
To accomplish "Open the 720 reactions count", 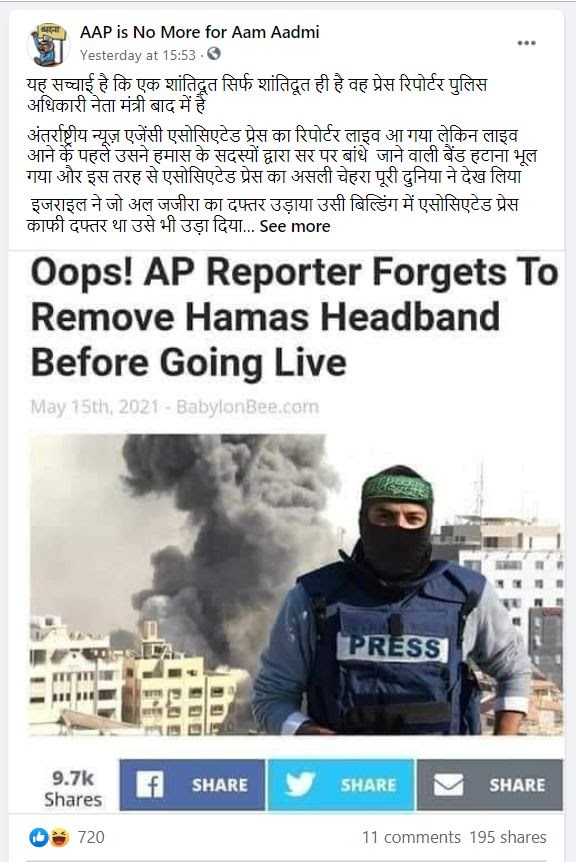I will 91,837.
